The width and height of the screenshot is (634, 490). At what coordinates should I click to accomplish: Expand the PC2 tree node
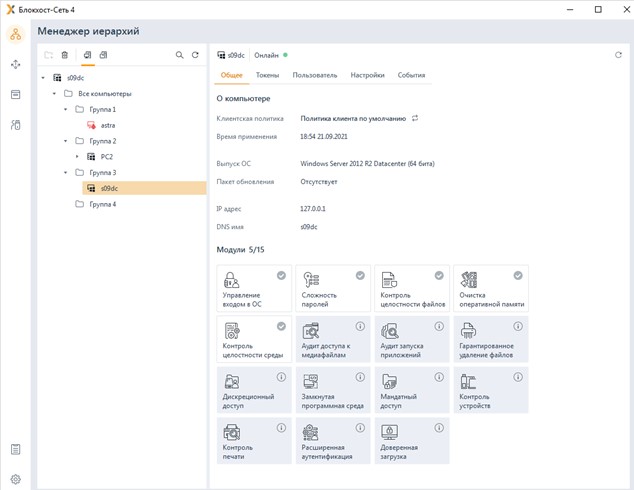(x=78, y=156)
